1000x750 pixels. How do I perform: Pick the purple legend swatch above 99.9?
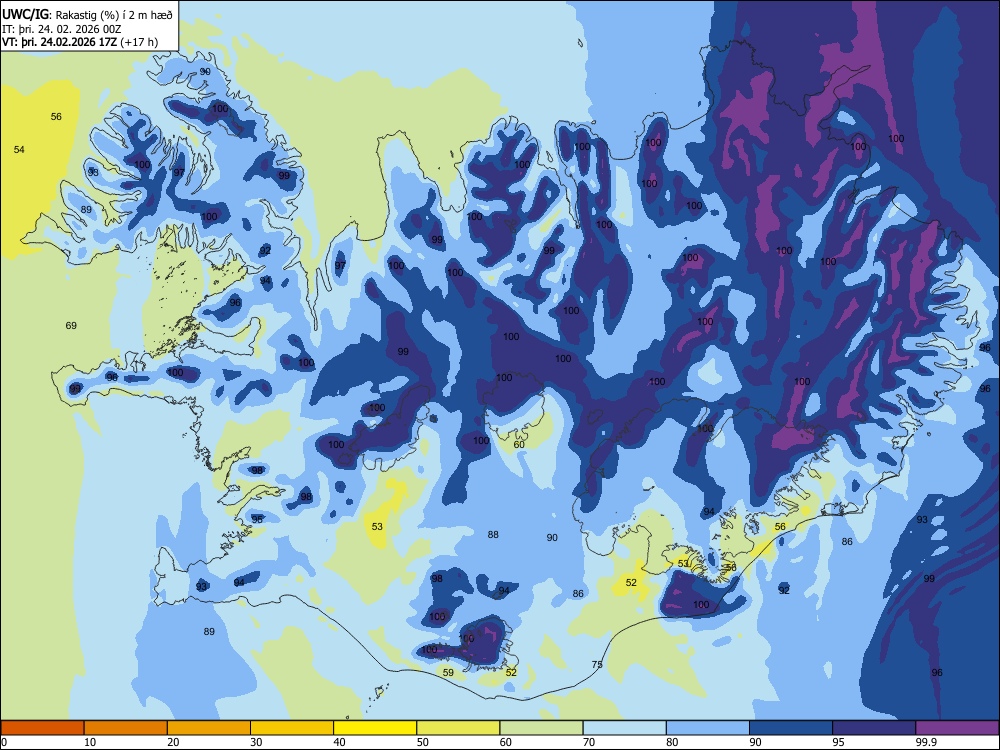[x=957, y=728]
